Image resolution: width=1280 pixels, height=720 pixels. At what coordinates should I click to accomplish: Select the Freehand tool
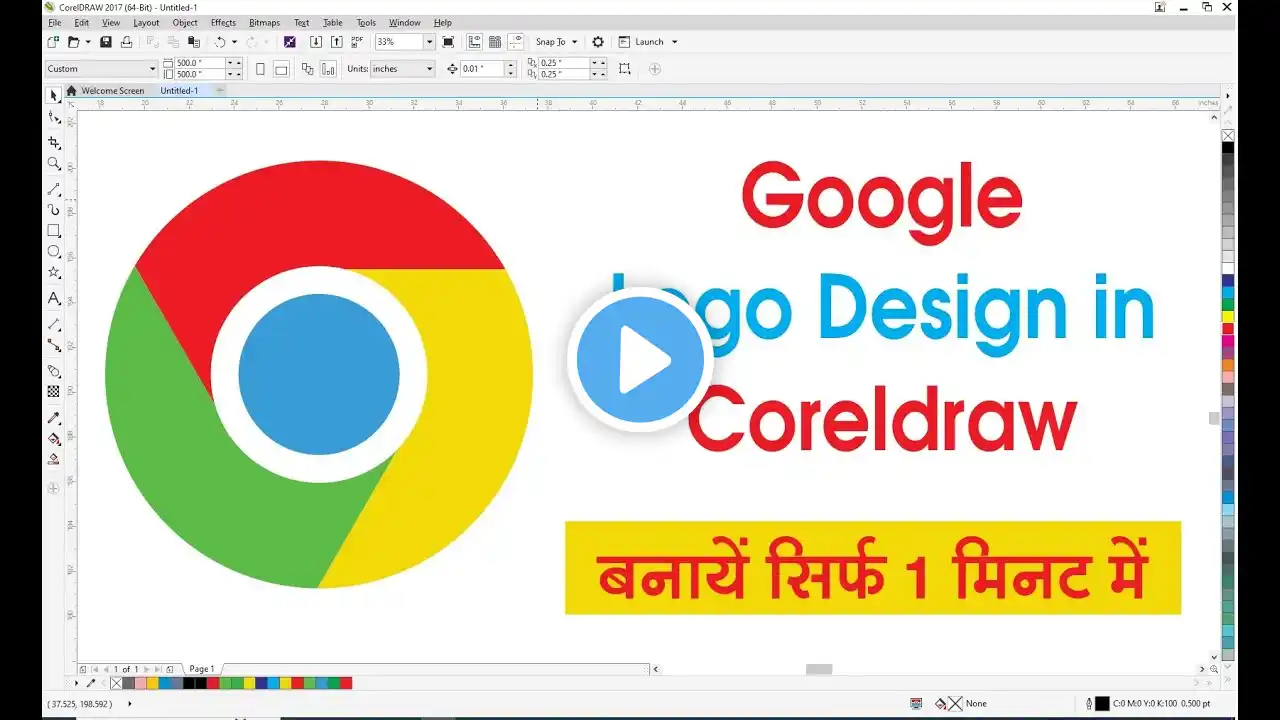tap(54, 189)
